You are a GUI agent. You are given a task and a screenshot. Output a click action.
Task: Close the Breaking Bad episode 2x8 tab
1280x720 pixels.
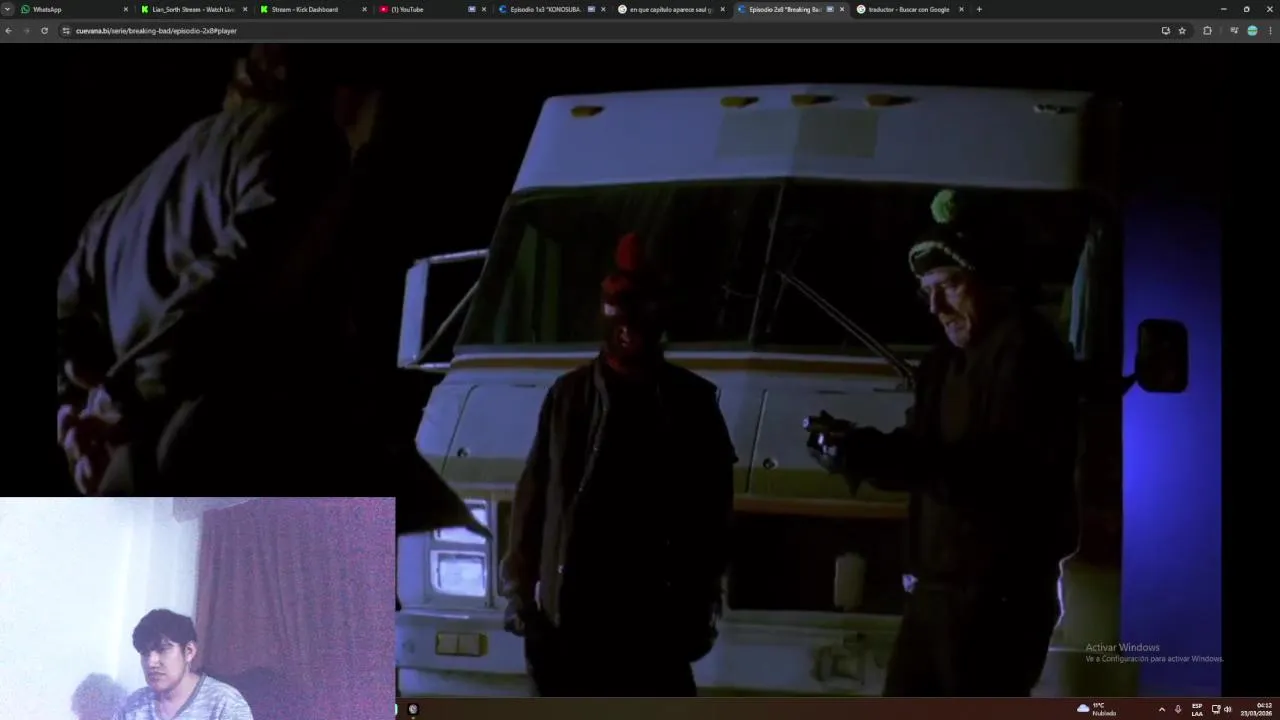coord(842,9)
